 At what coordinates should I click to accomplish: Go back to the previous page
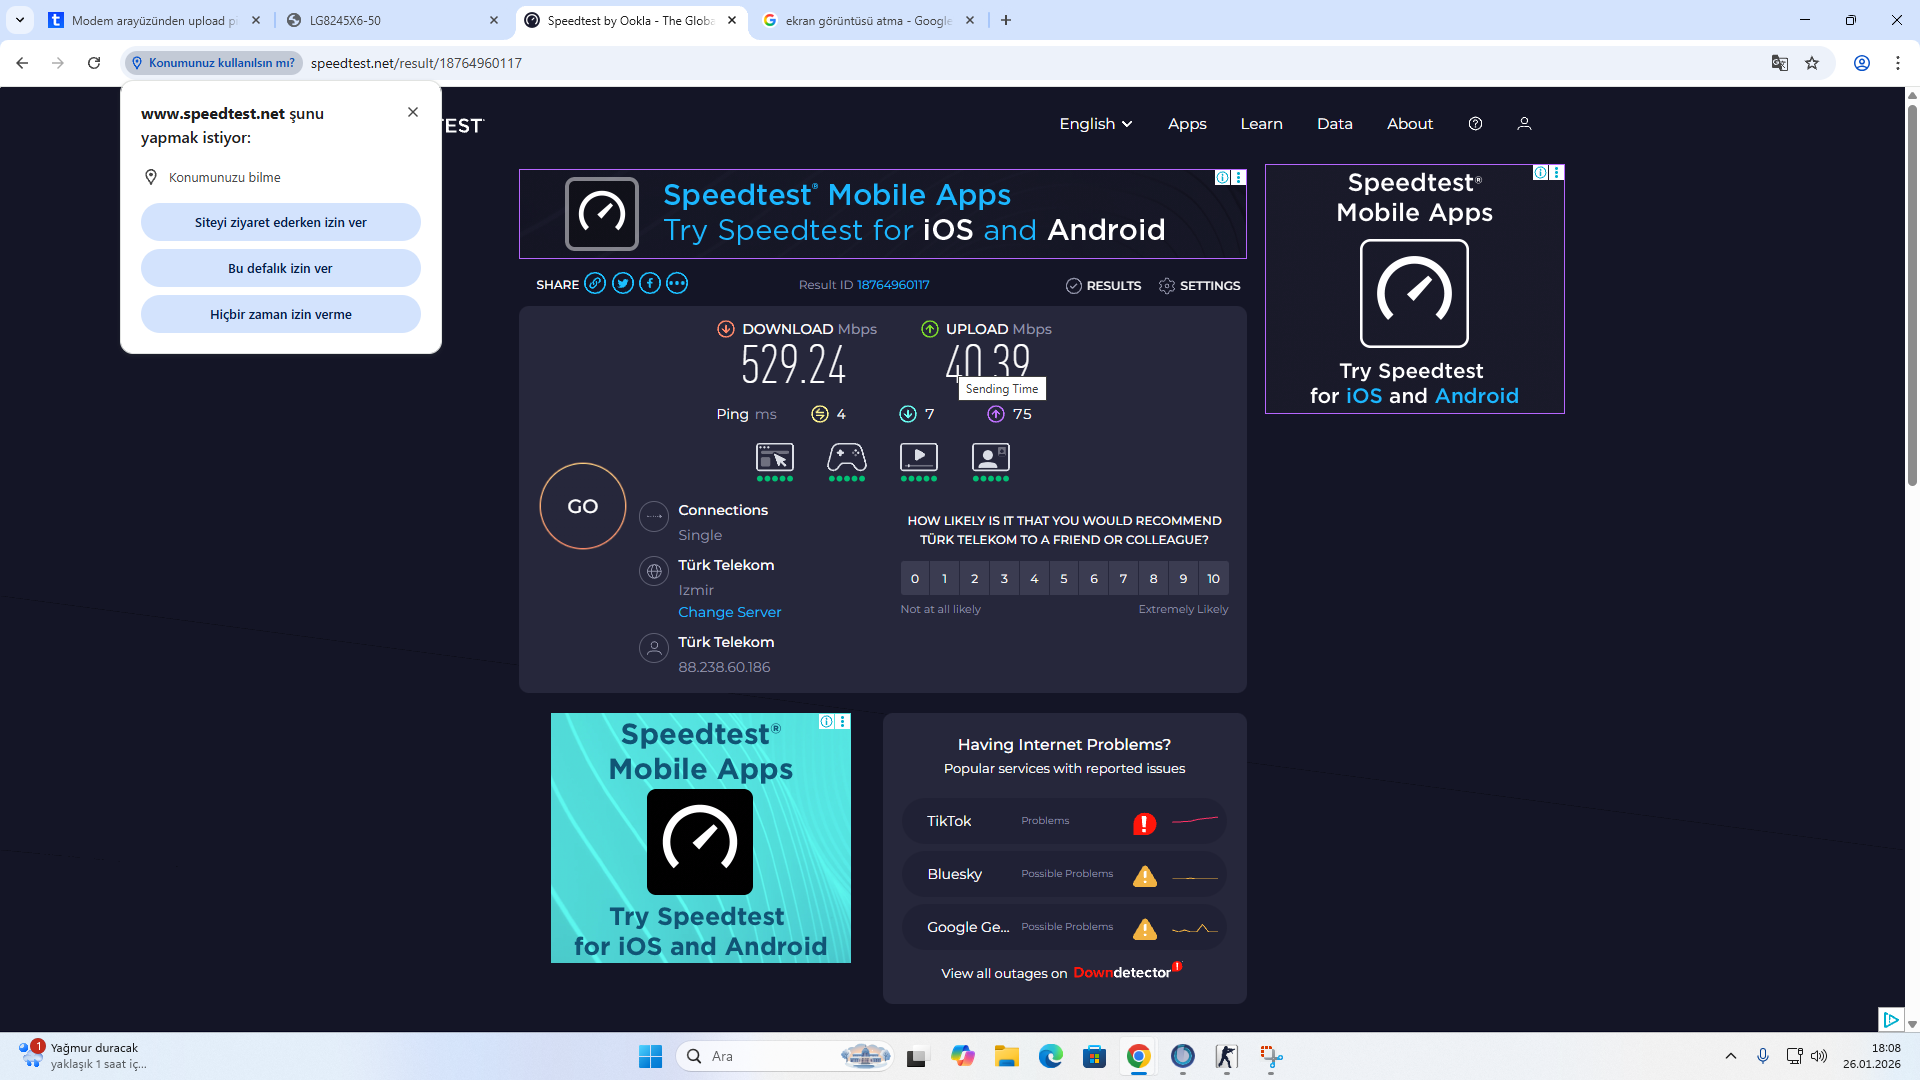(22, 63)
